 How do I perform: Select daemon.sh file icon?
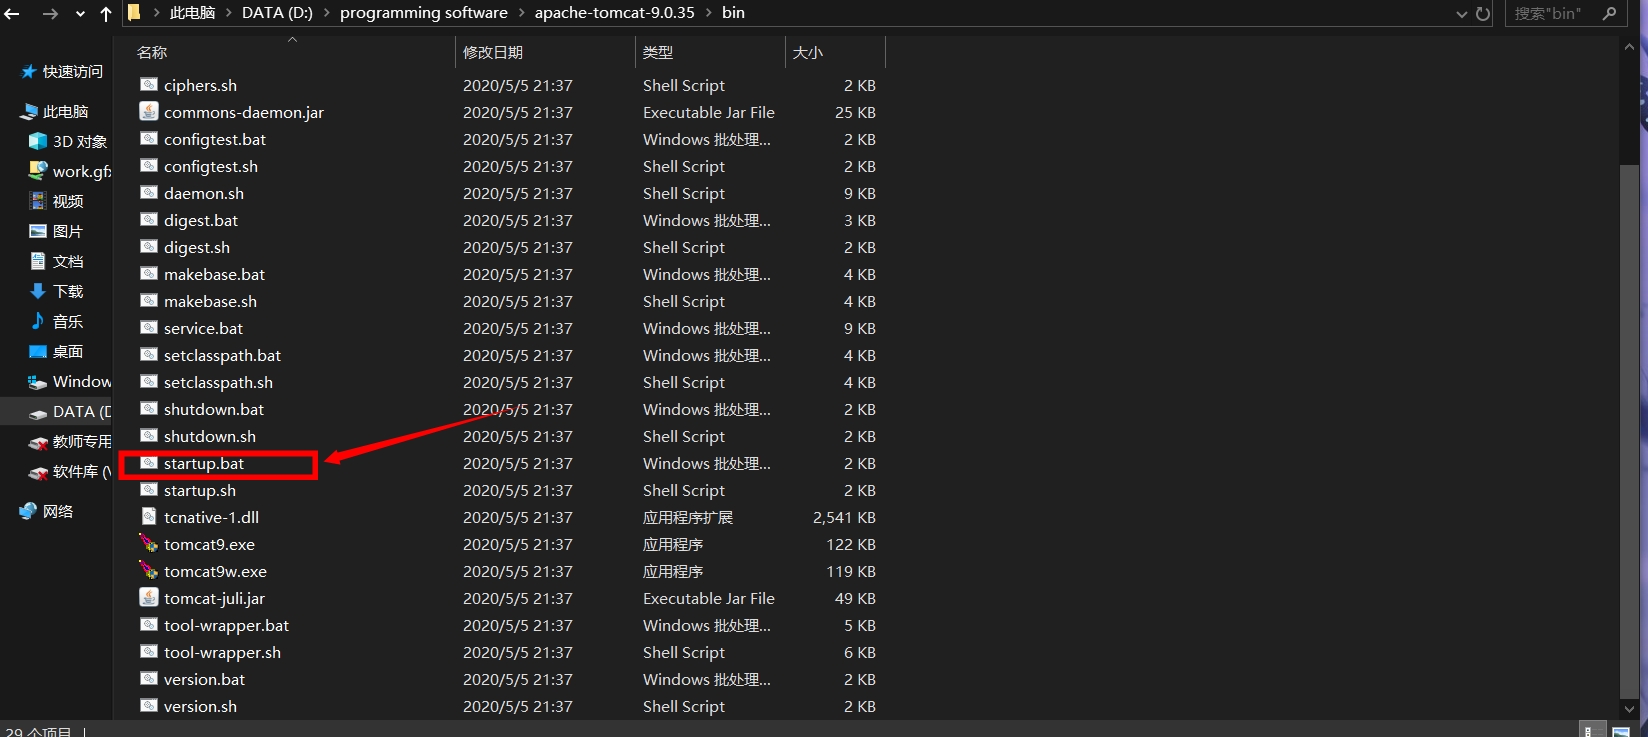tap(149, 193)
